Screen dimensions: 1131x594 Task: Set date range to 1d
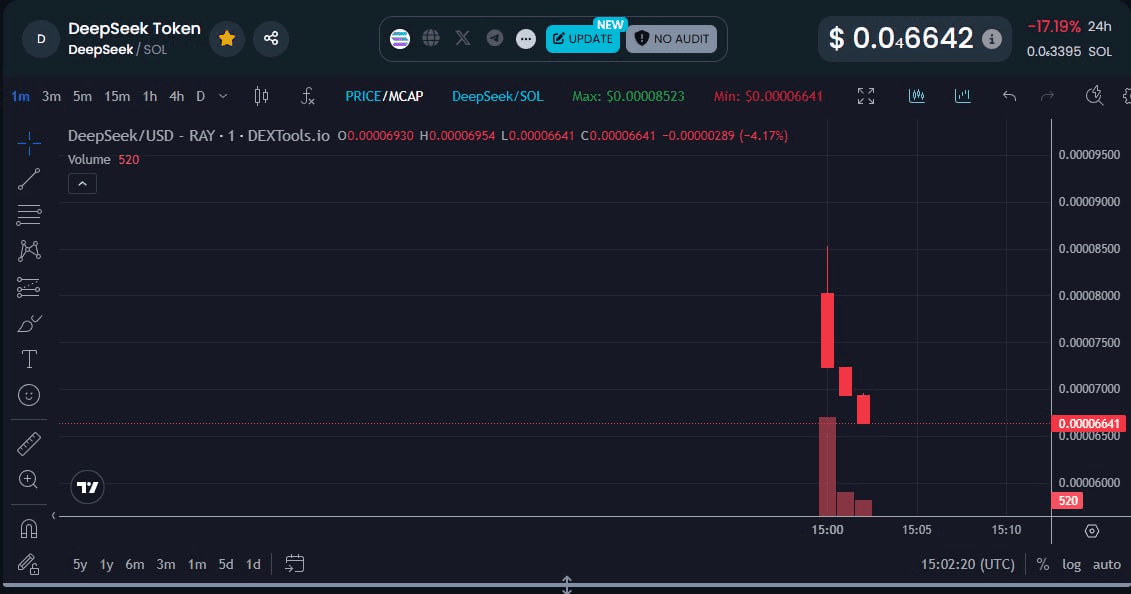253,564
